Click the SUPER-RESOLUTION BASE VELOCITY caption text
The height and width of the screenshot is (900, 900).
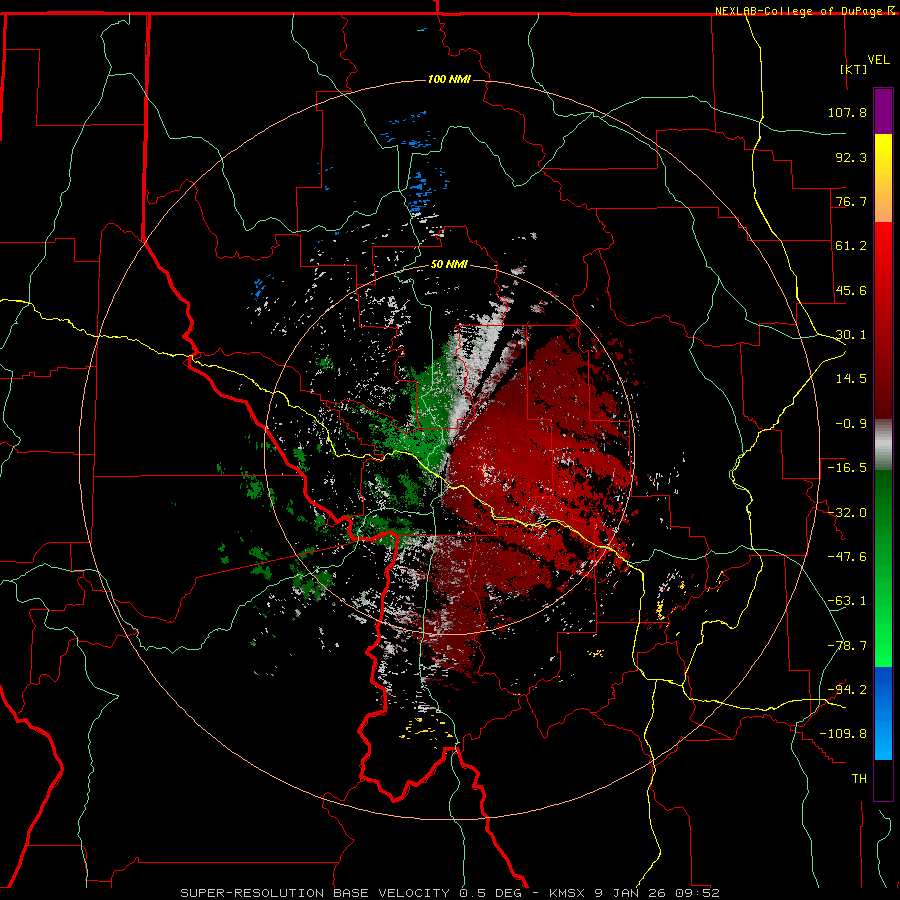pyautogui.click(x=317, y=893)
